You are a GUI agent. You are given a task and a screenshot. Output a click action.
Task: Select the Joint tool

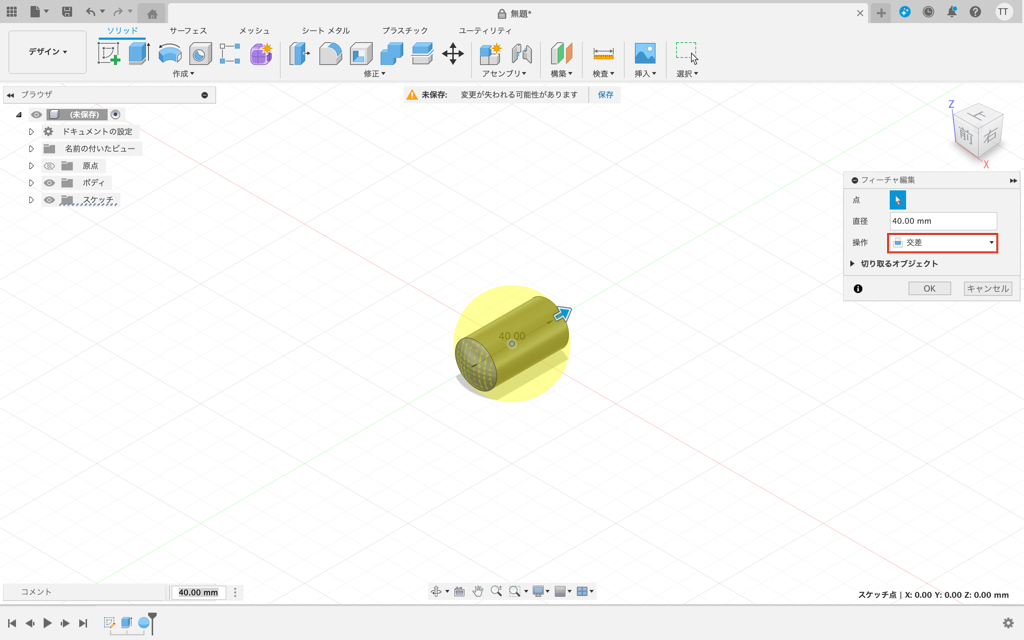(x=522, y=54)
